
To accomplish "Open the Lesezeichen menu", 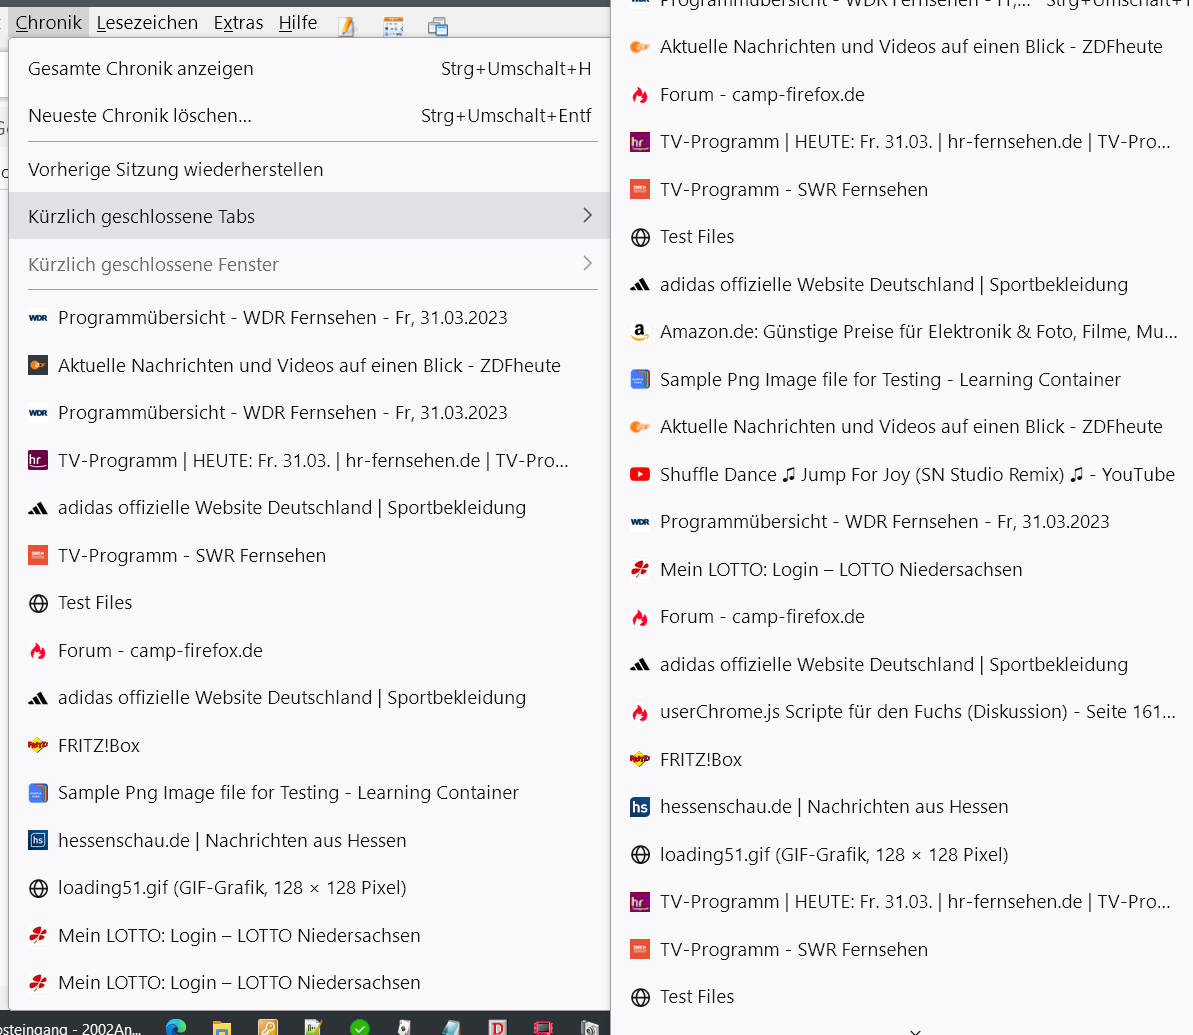I will 147,22.
